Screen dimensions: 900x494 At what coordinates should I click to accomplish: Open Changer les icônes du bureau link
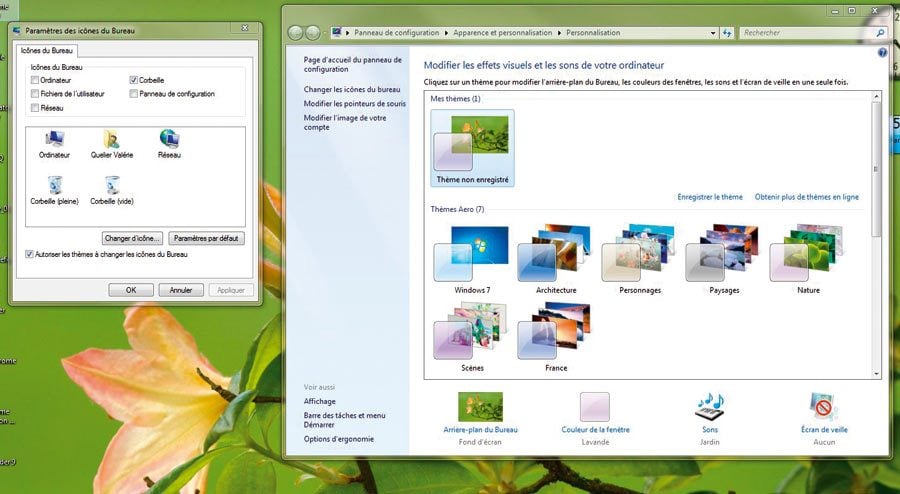pyautogui.click(x=352, y=90)
